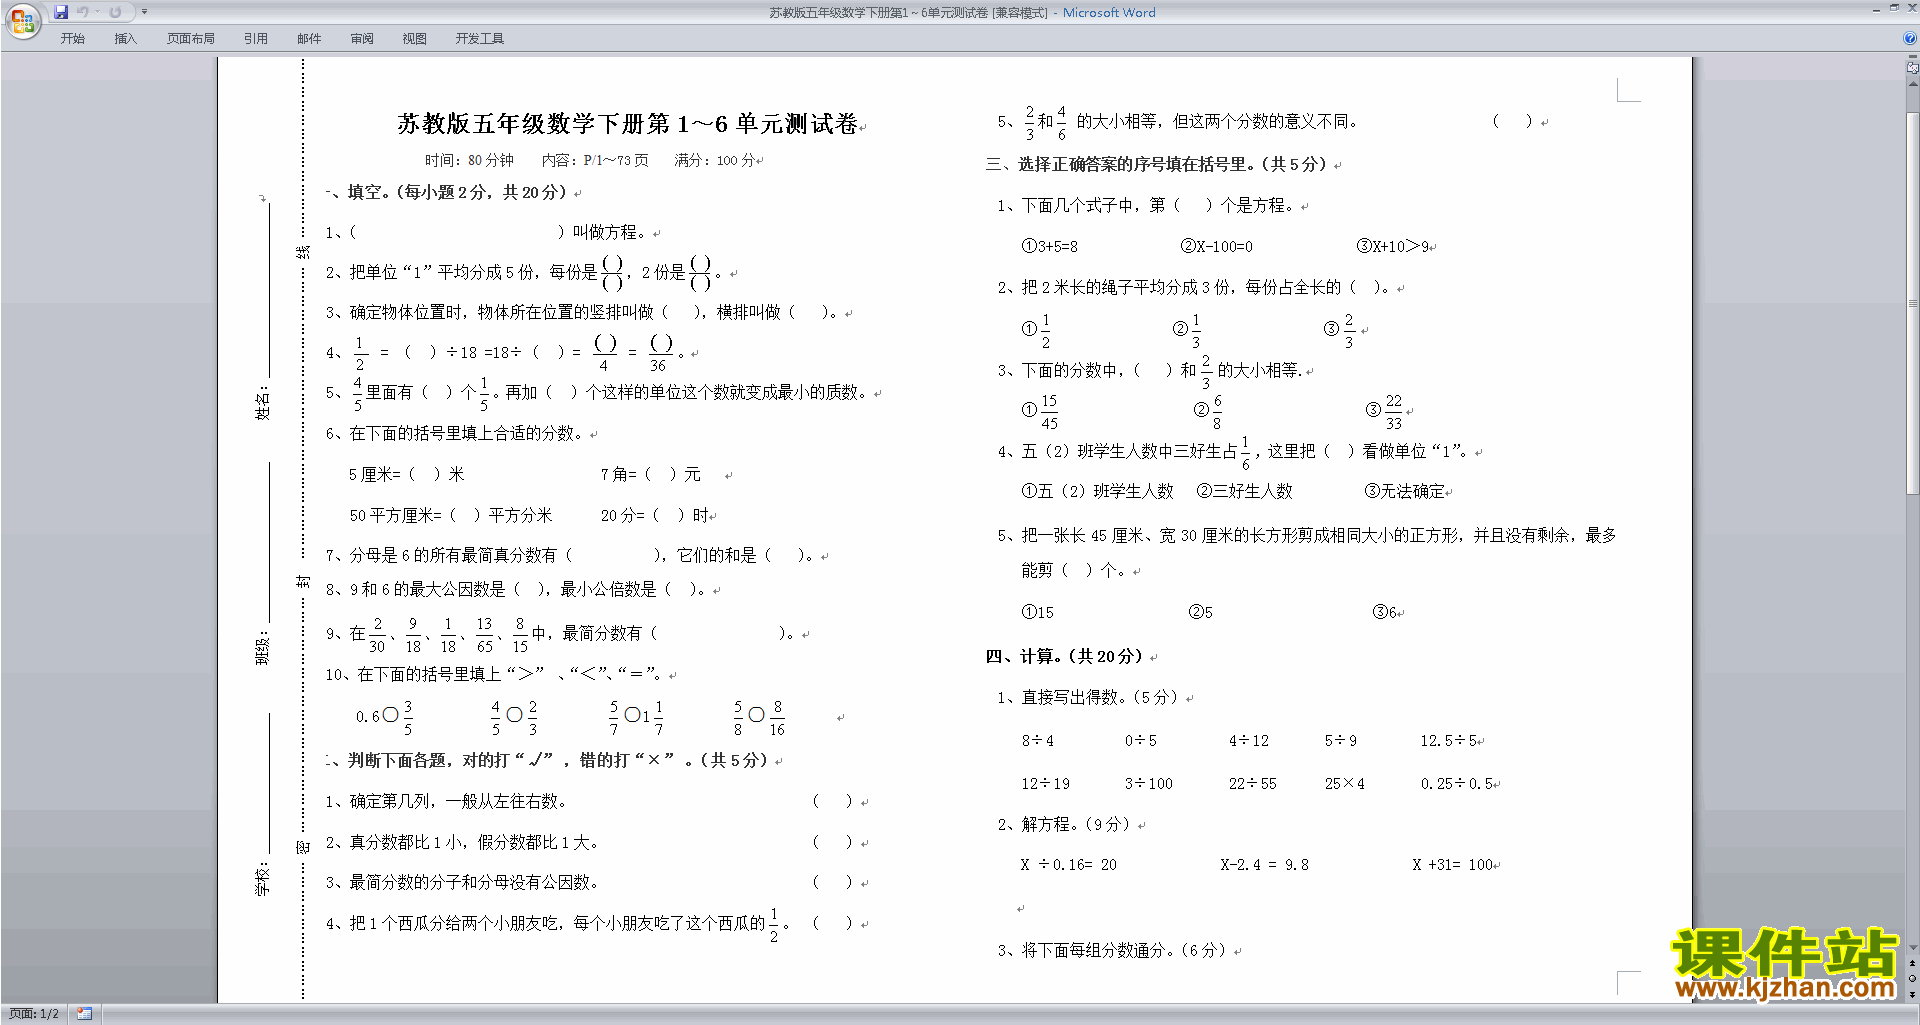Viewport: 1920px width, 1025px height.
Task: Click the line 时间: 80分钟
Action: pos(469,160)
